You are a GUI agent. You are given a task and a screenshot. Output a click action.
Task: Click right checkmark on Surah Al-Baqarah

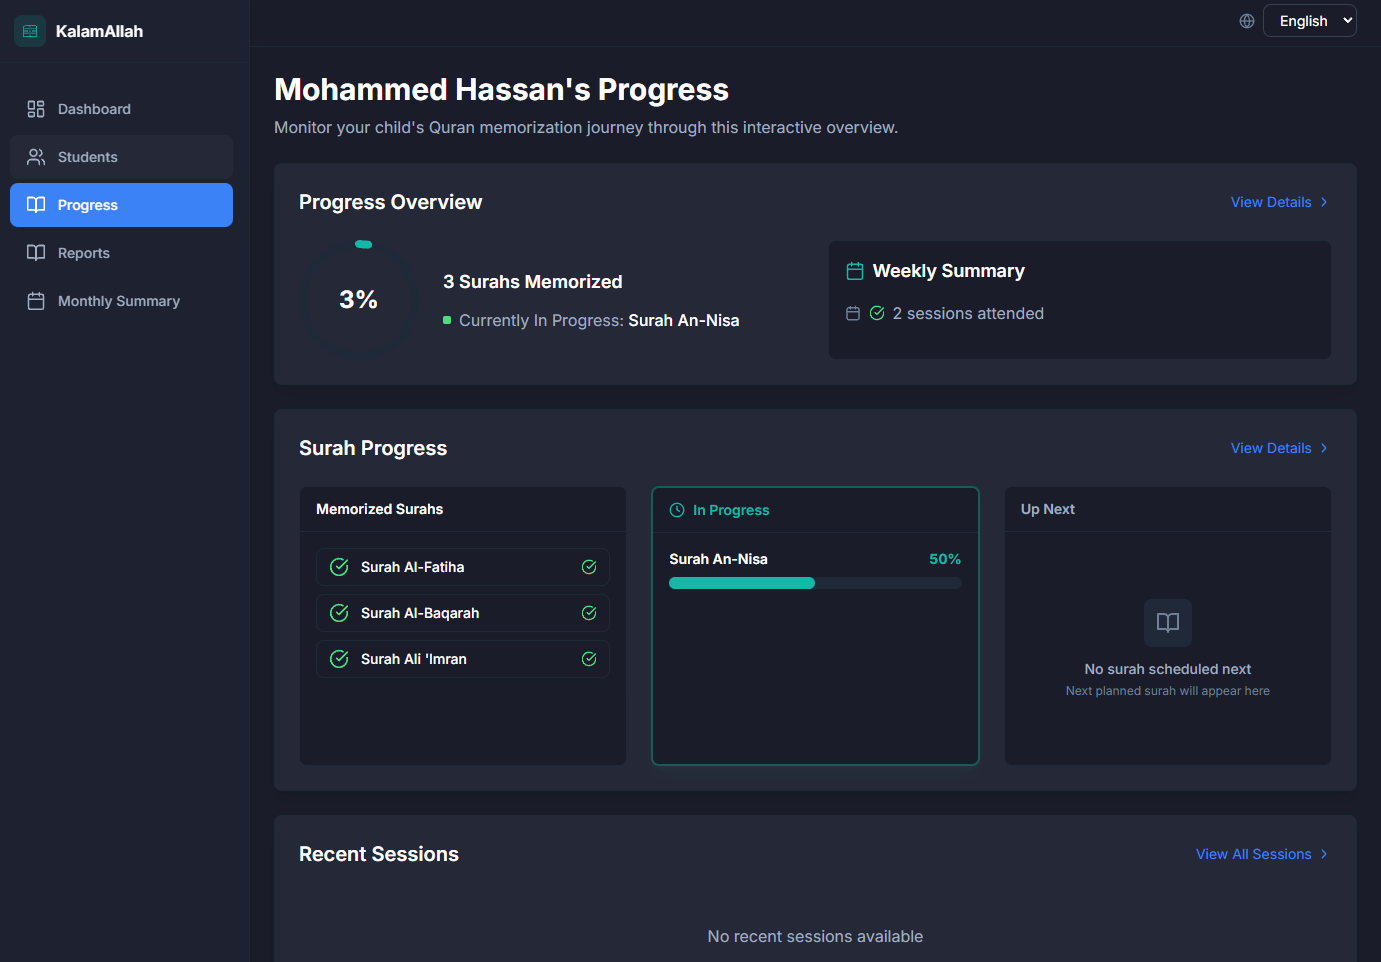coord(589,613)
